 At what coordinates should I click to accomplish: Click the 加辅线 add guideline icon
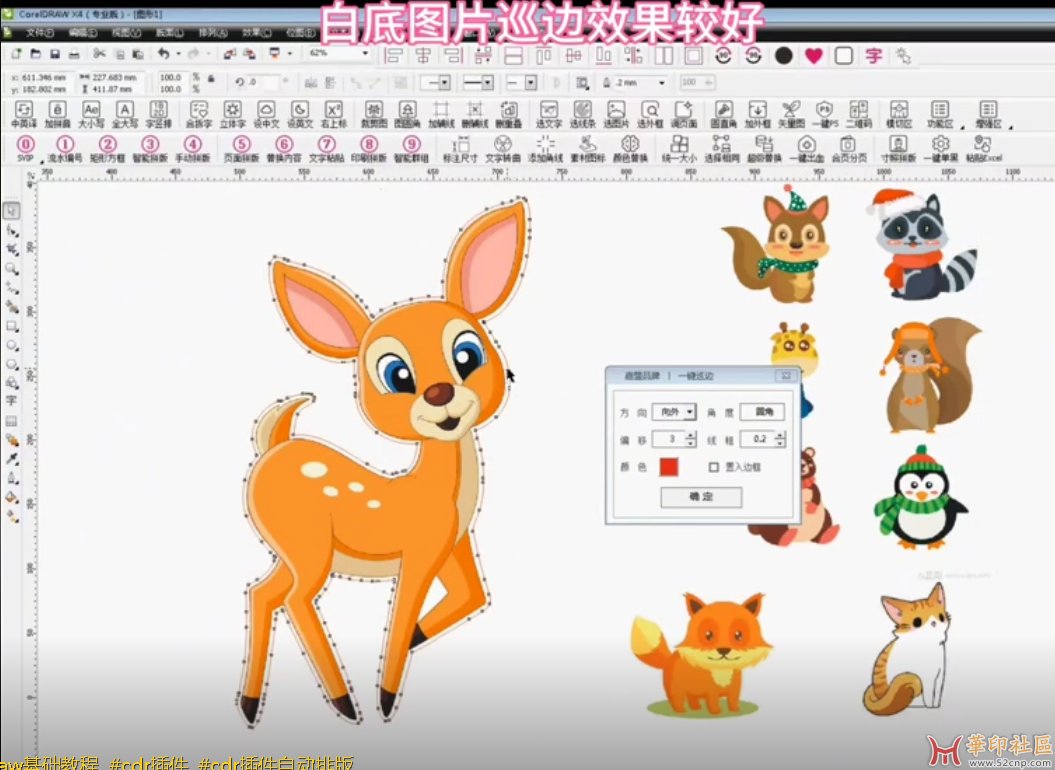441,114
